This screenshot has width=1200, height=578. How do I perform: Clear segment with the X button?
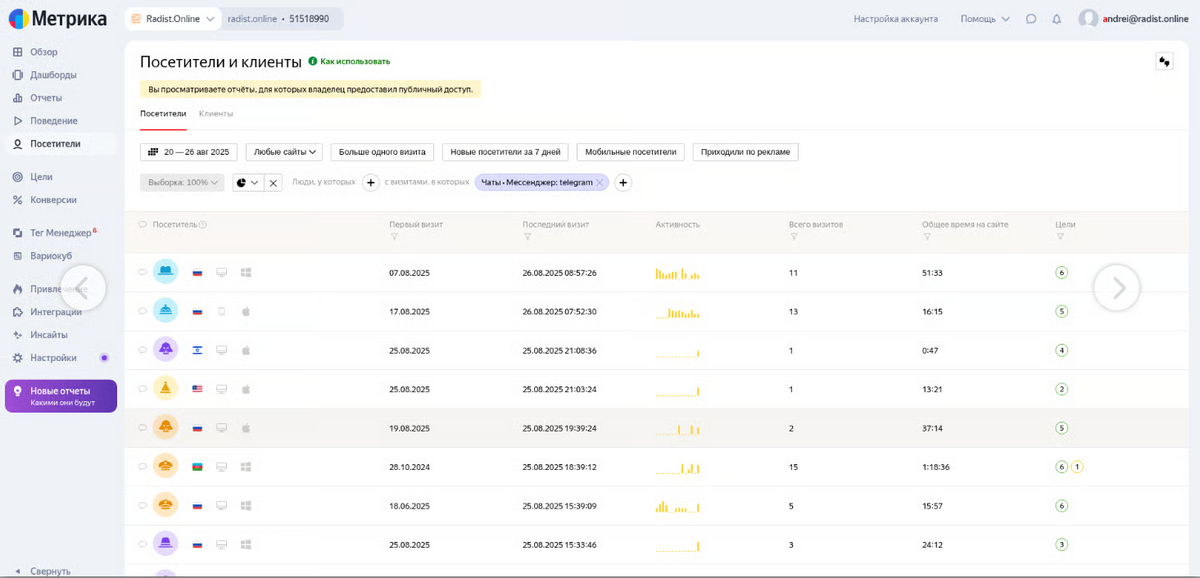273,183
